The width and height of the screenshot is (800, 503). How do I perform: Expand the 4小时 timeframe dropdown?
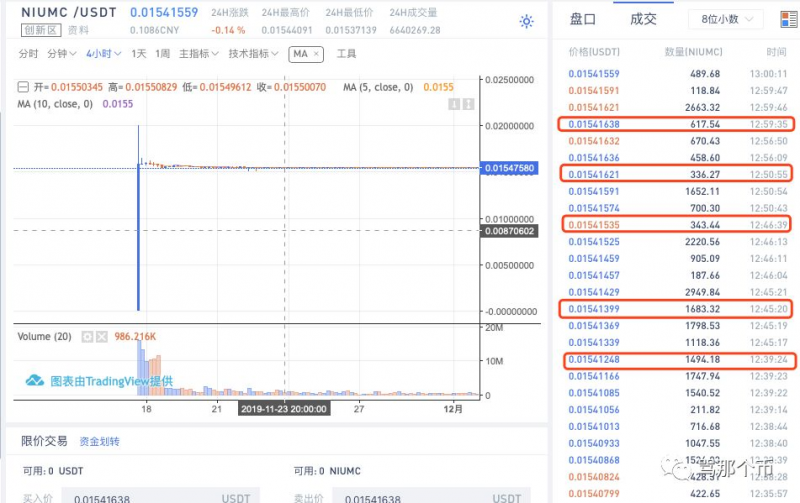pyautogui.click(x=103, y=53)
